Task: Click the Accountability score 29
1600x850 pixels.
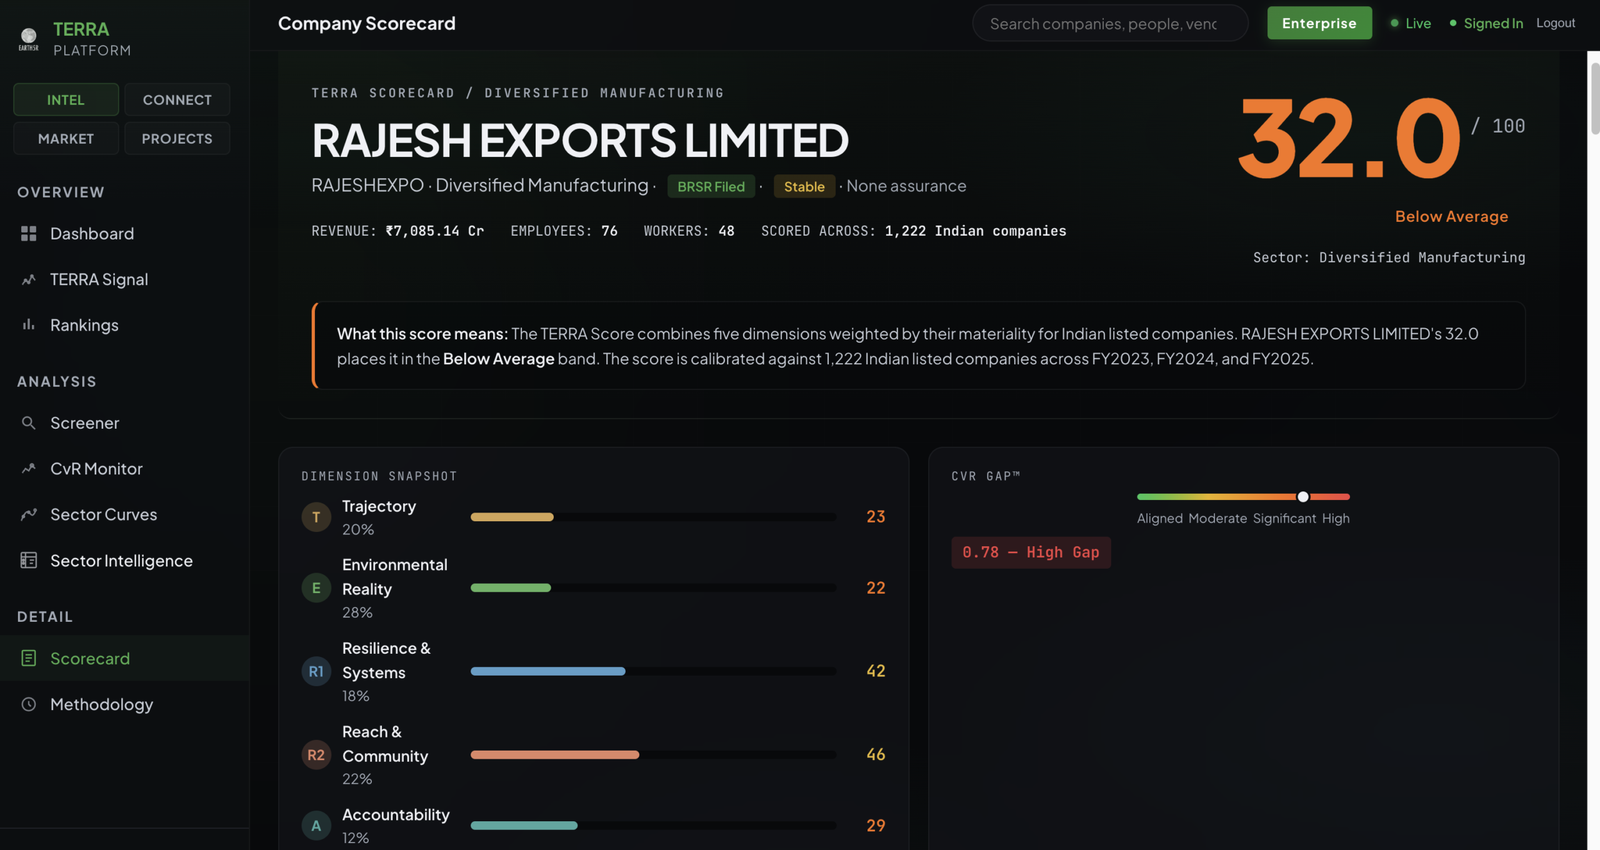Action: pos(876,826)
